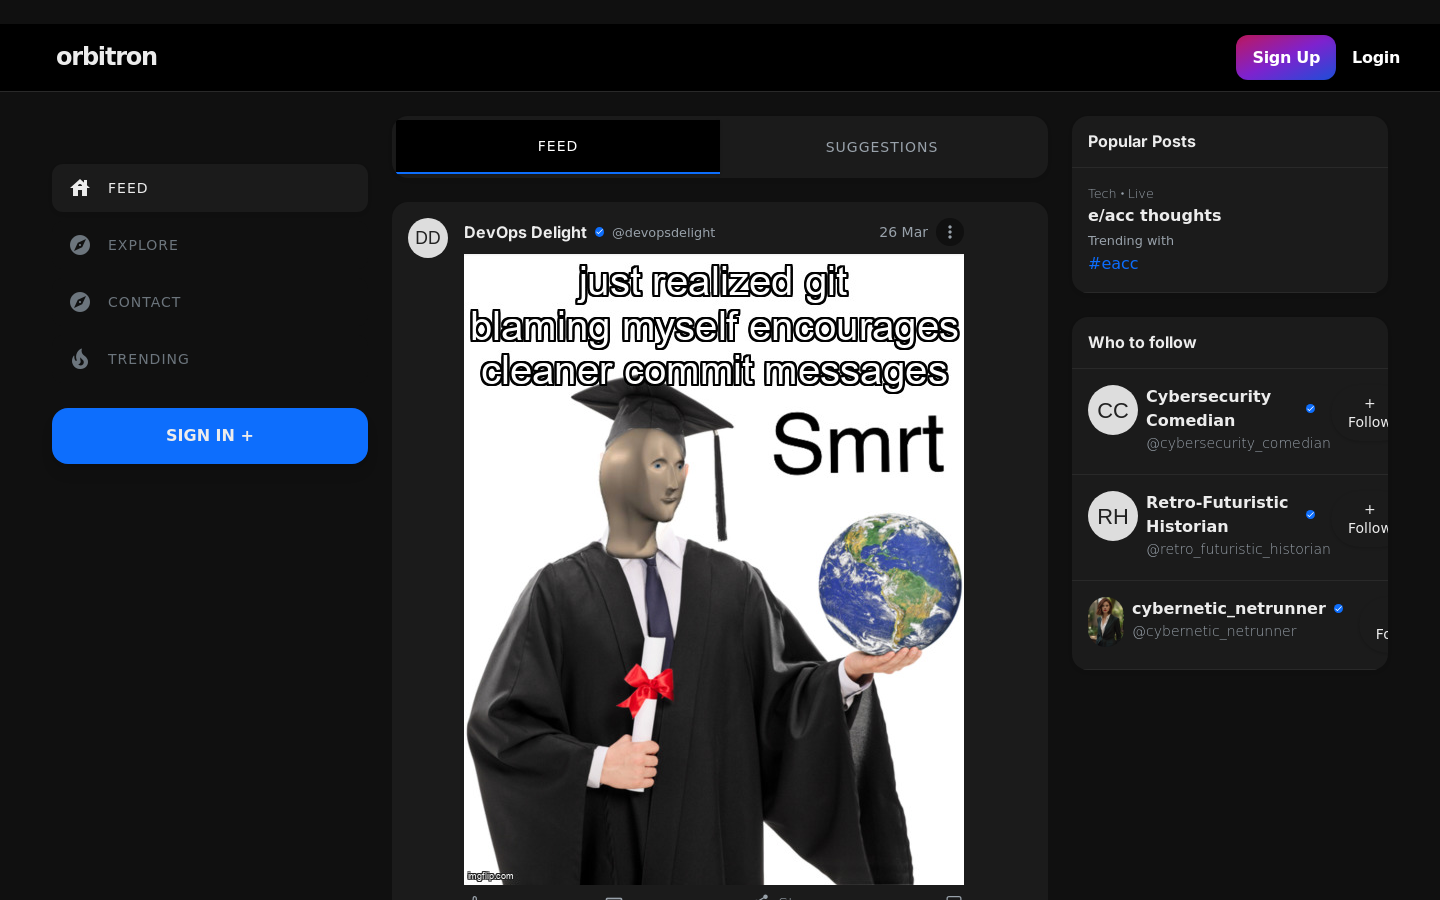Click the @devopsdelight handle
The image size is (1440, 900).
(663, 233)
